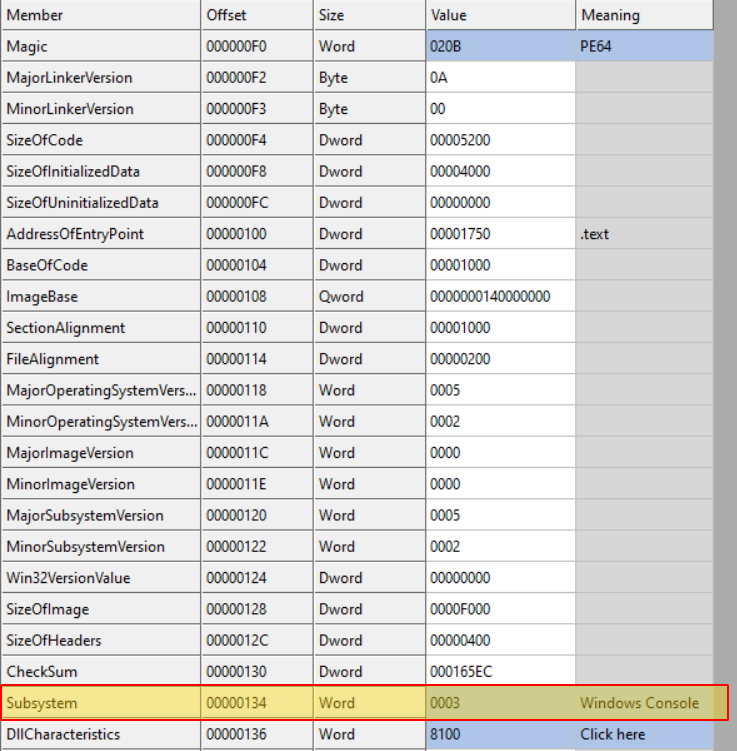Click the Meaning column header
Screen dimensions: 737x751
tap(643, 15)
